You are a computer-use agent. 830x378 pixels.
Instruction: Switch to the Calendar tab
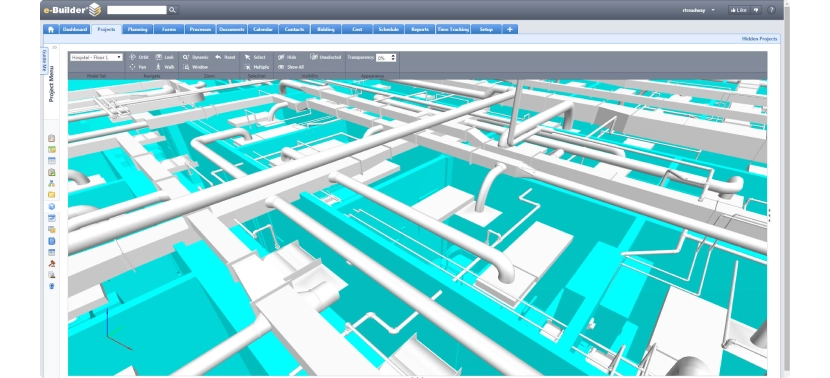coord(263,30)
